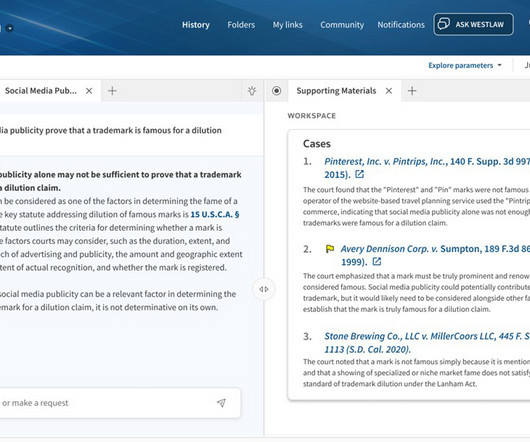
Task: Select the Supporting Materials tab
Action: 336,91
